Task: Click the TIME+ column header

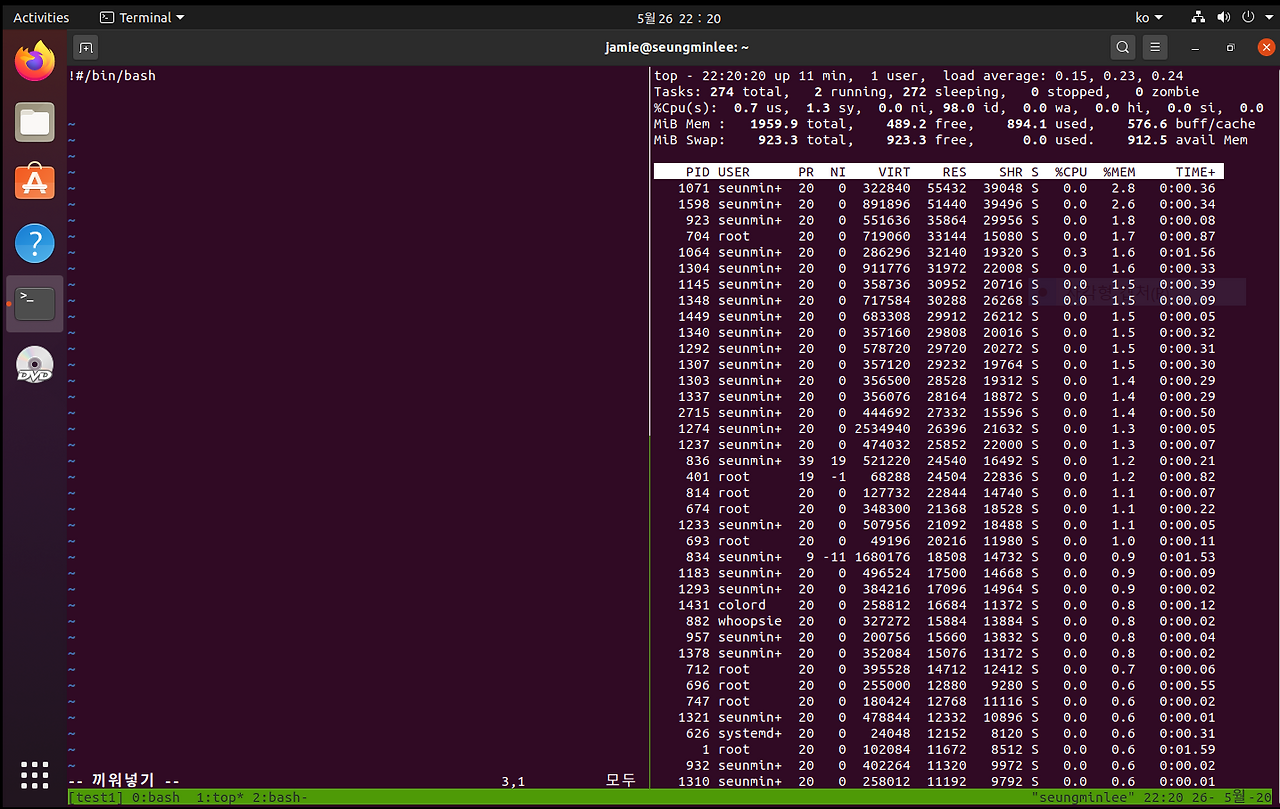Action: coord(1195,172)
